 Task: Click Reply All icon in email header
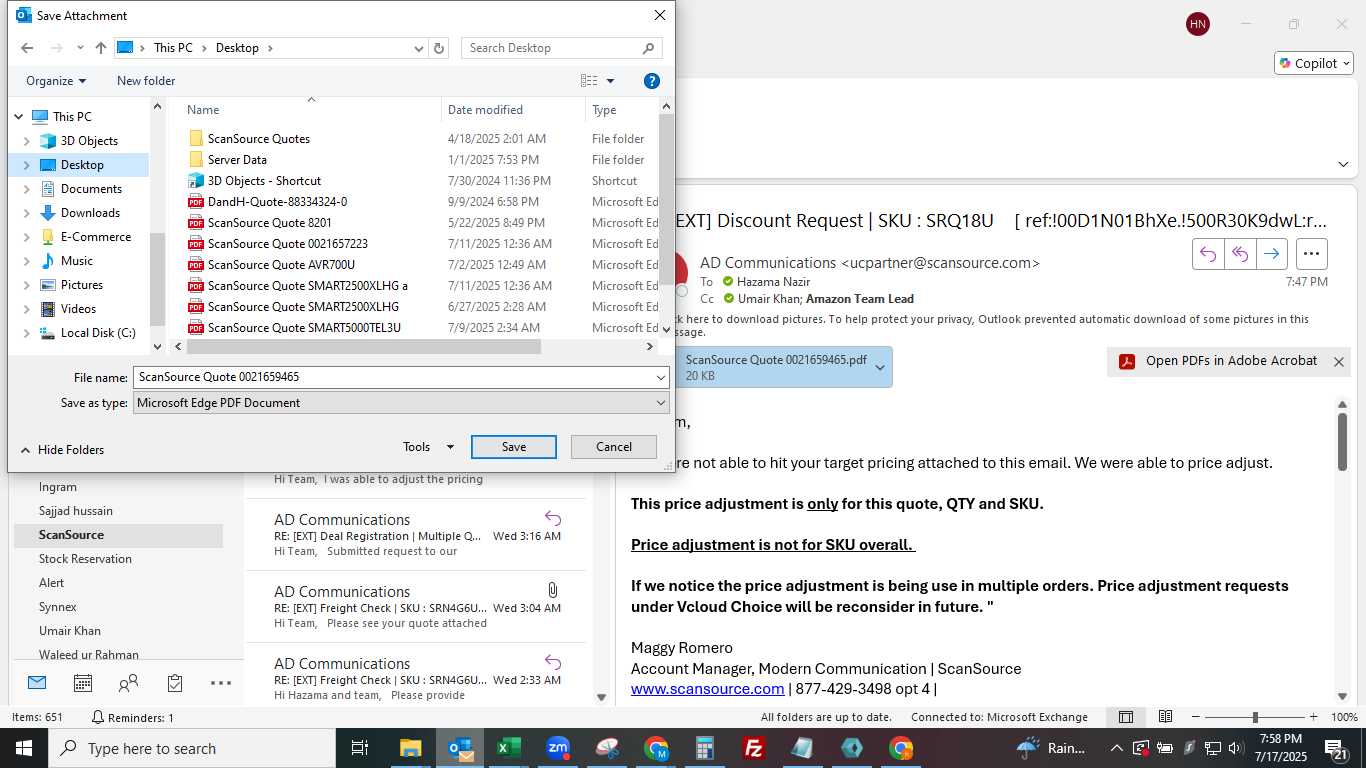1240,254
